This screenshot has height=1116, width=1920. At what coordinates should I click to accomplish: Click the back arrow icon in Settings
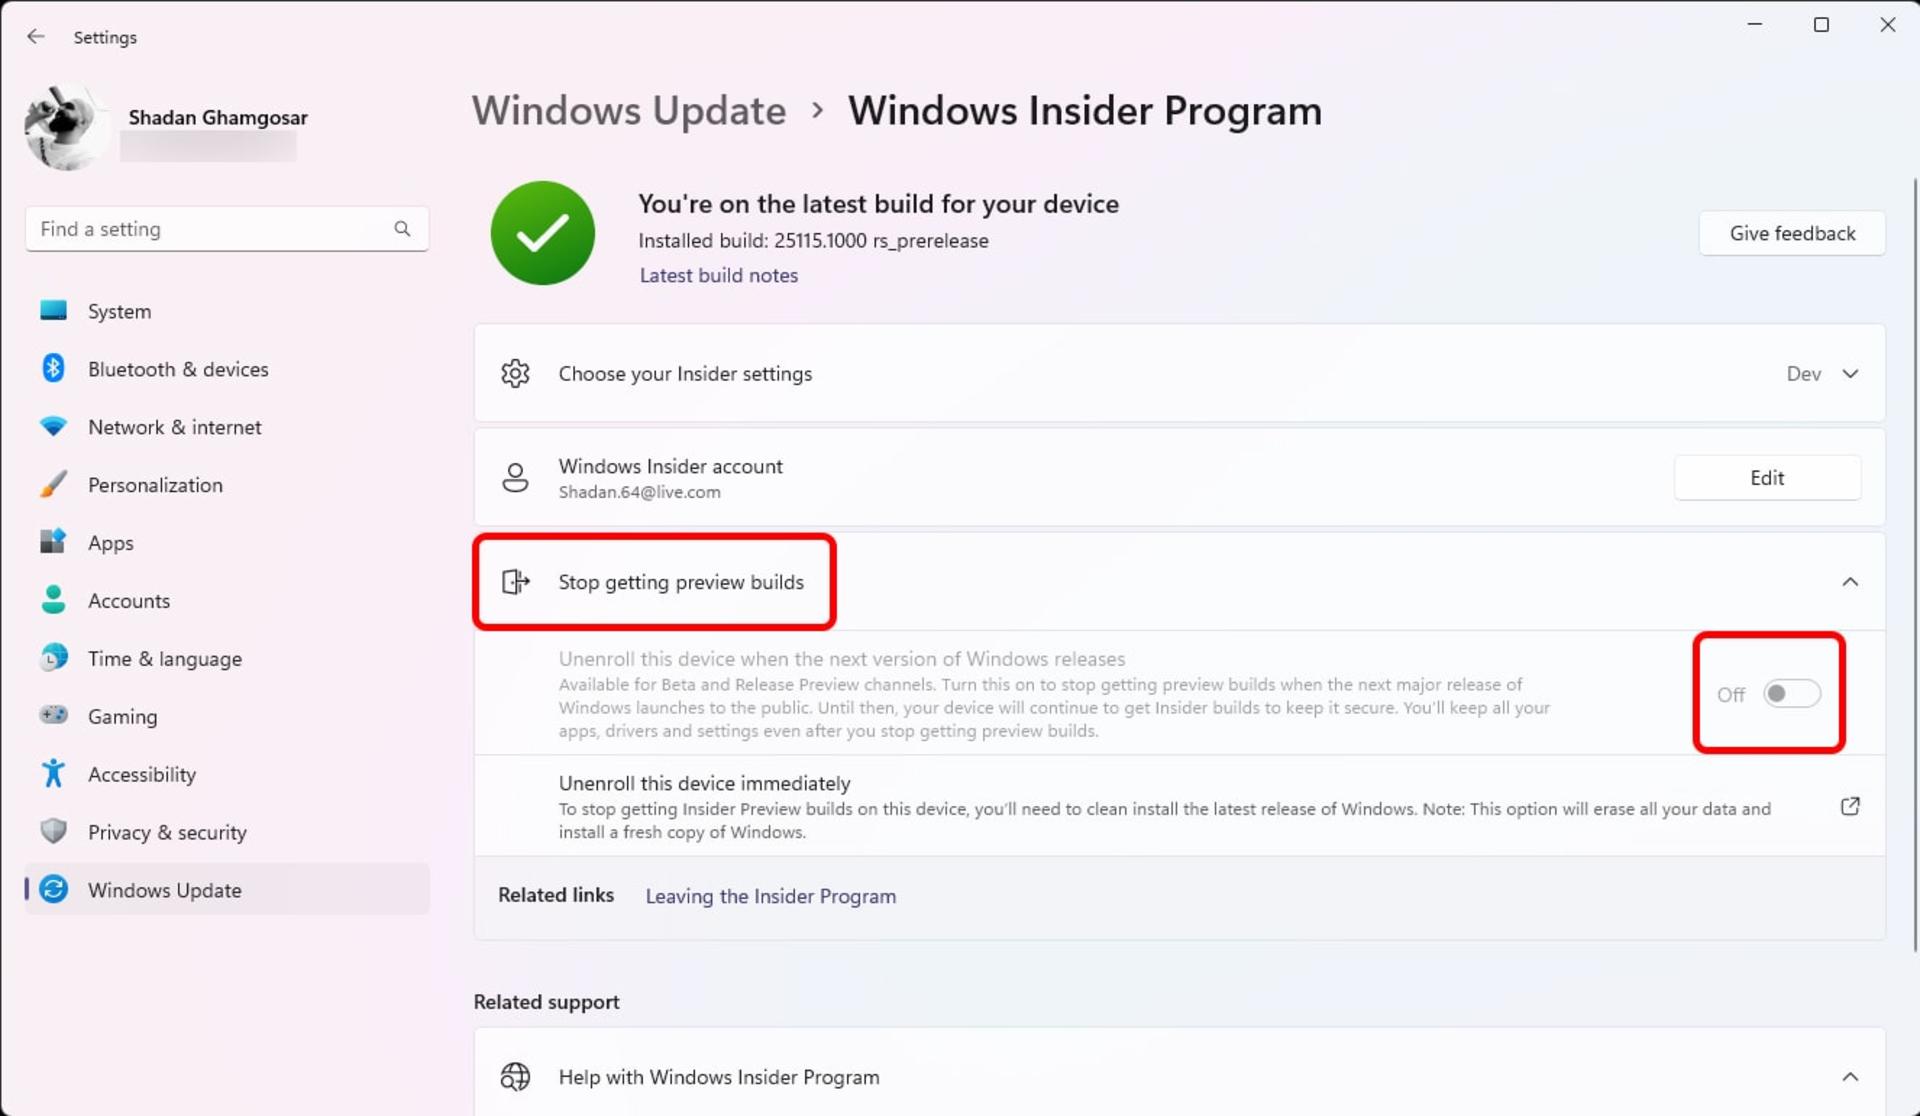(x=36, y=37)
